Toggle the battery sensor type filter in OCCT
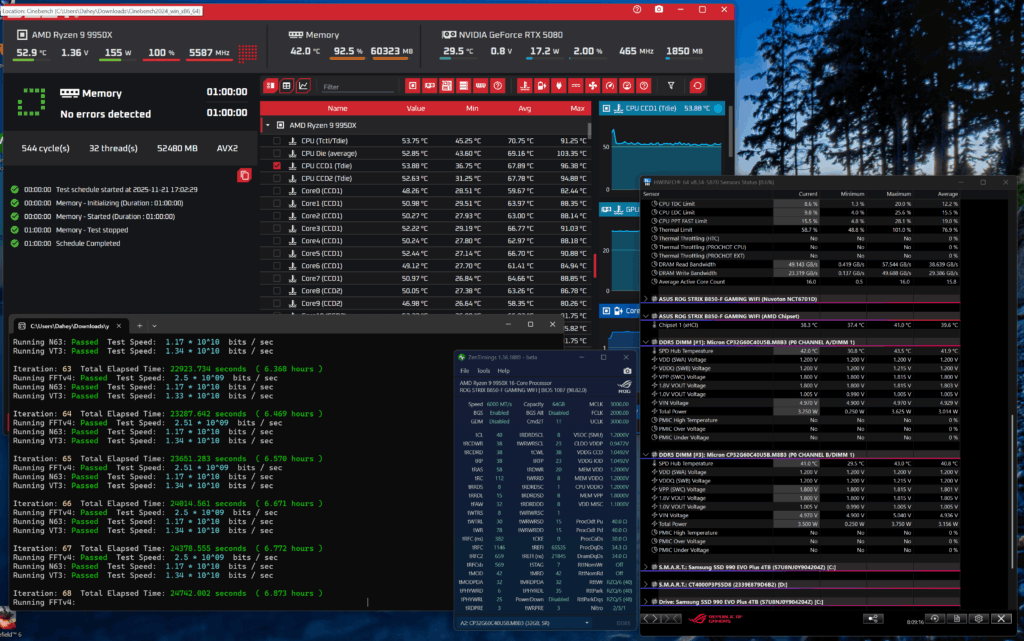 (541, 86)
